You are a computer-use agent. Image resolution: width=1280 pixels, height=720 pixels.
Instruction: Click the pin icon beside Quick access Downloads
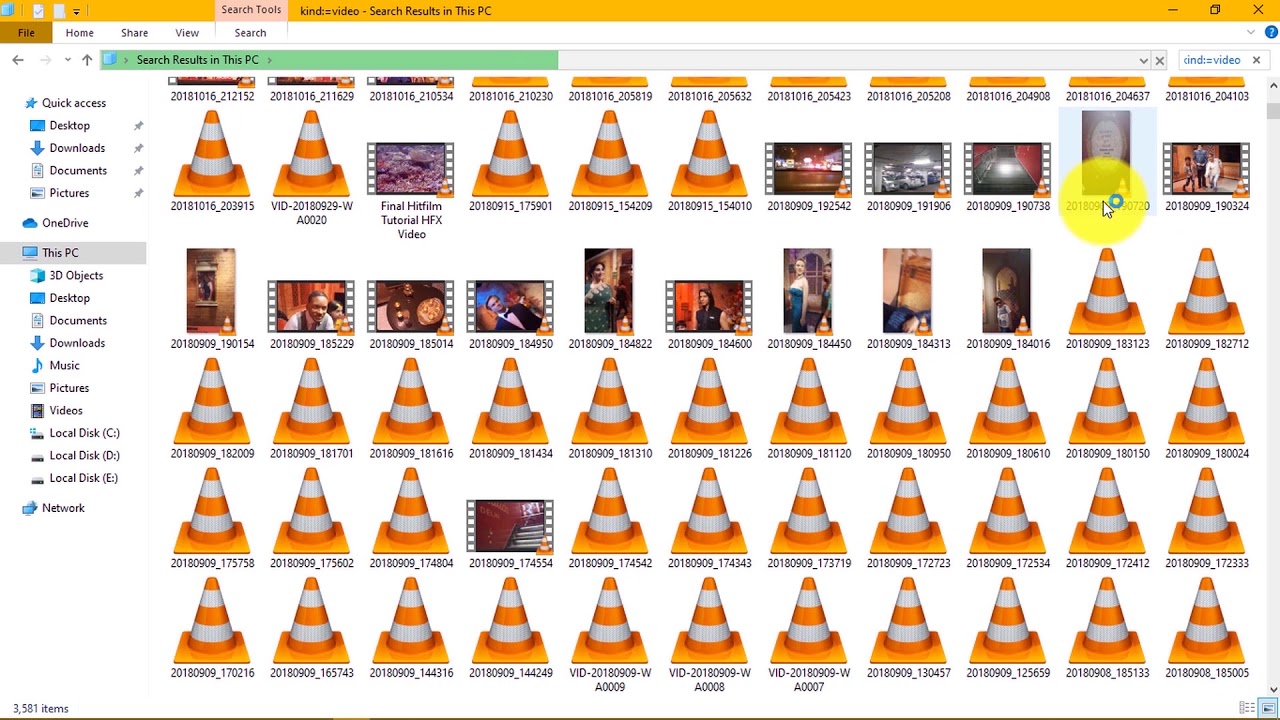point(138,148)
